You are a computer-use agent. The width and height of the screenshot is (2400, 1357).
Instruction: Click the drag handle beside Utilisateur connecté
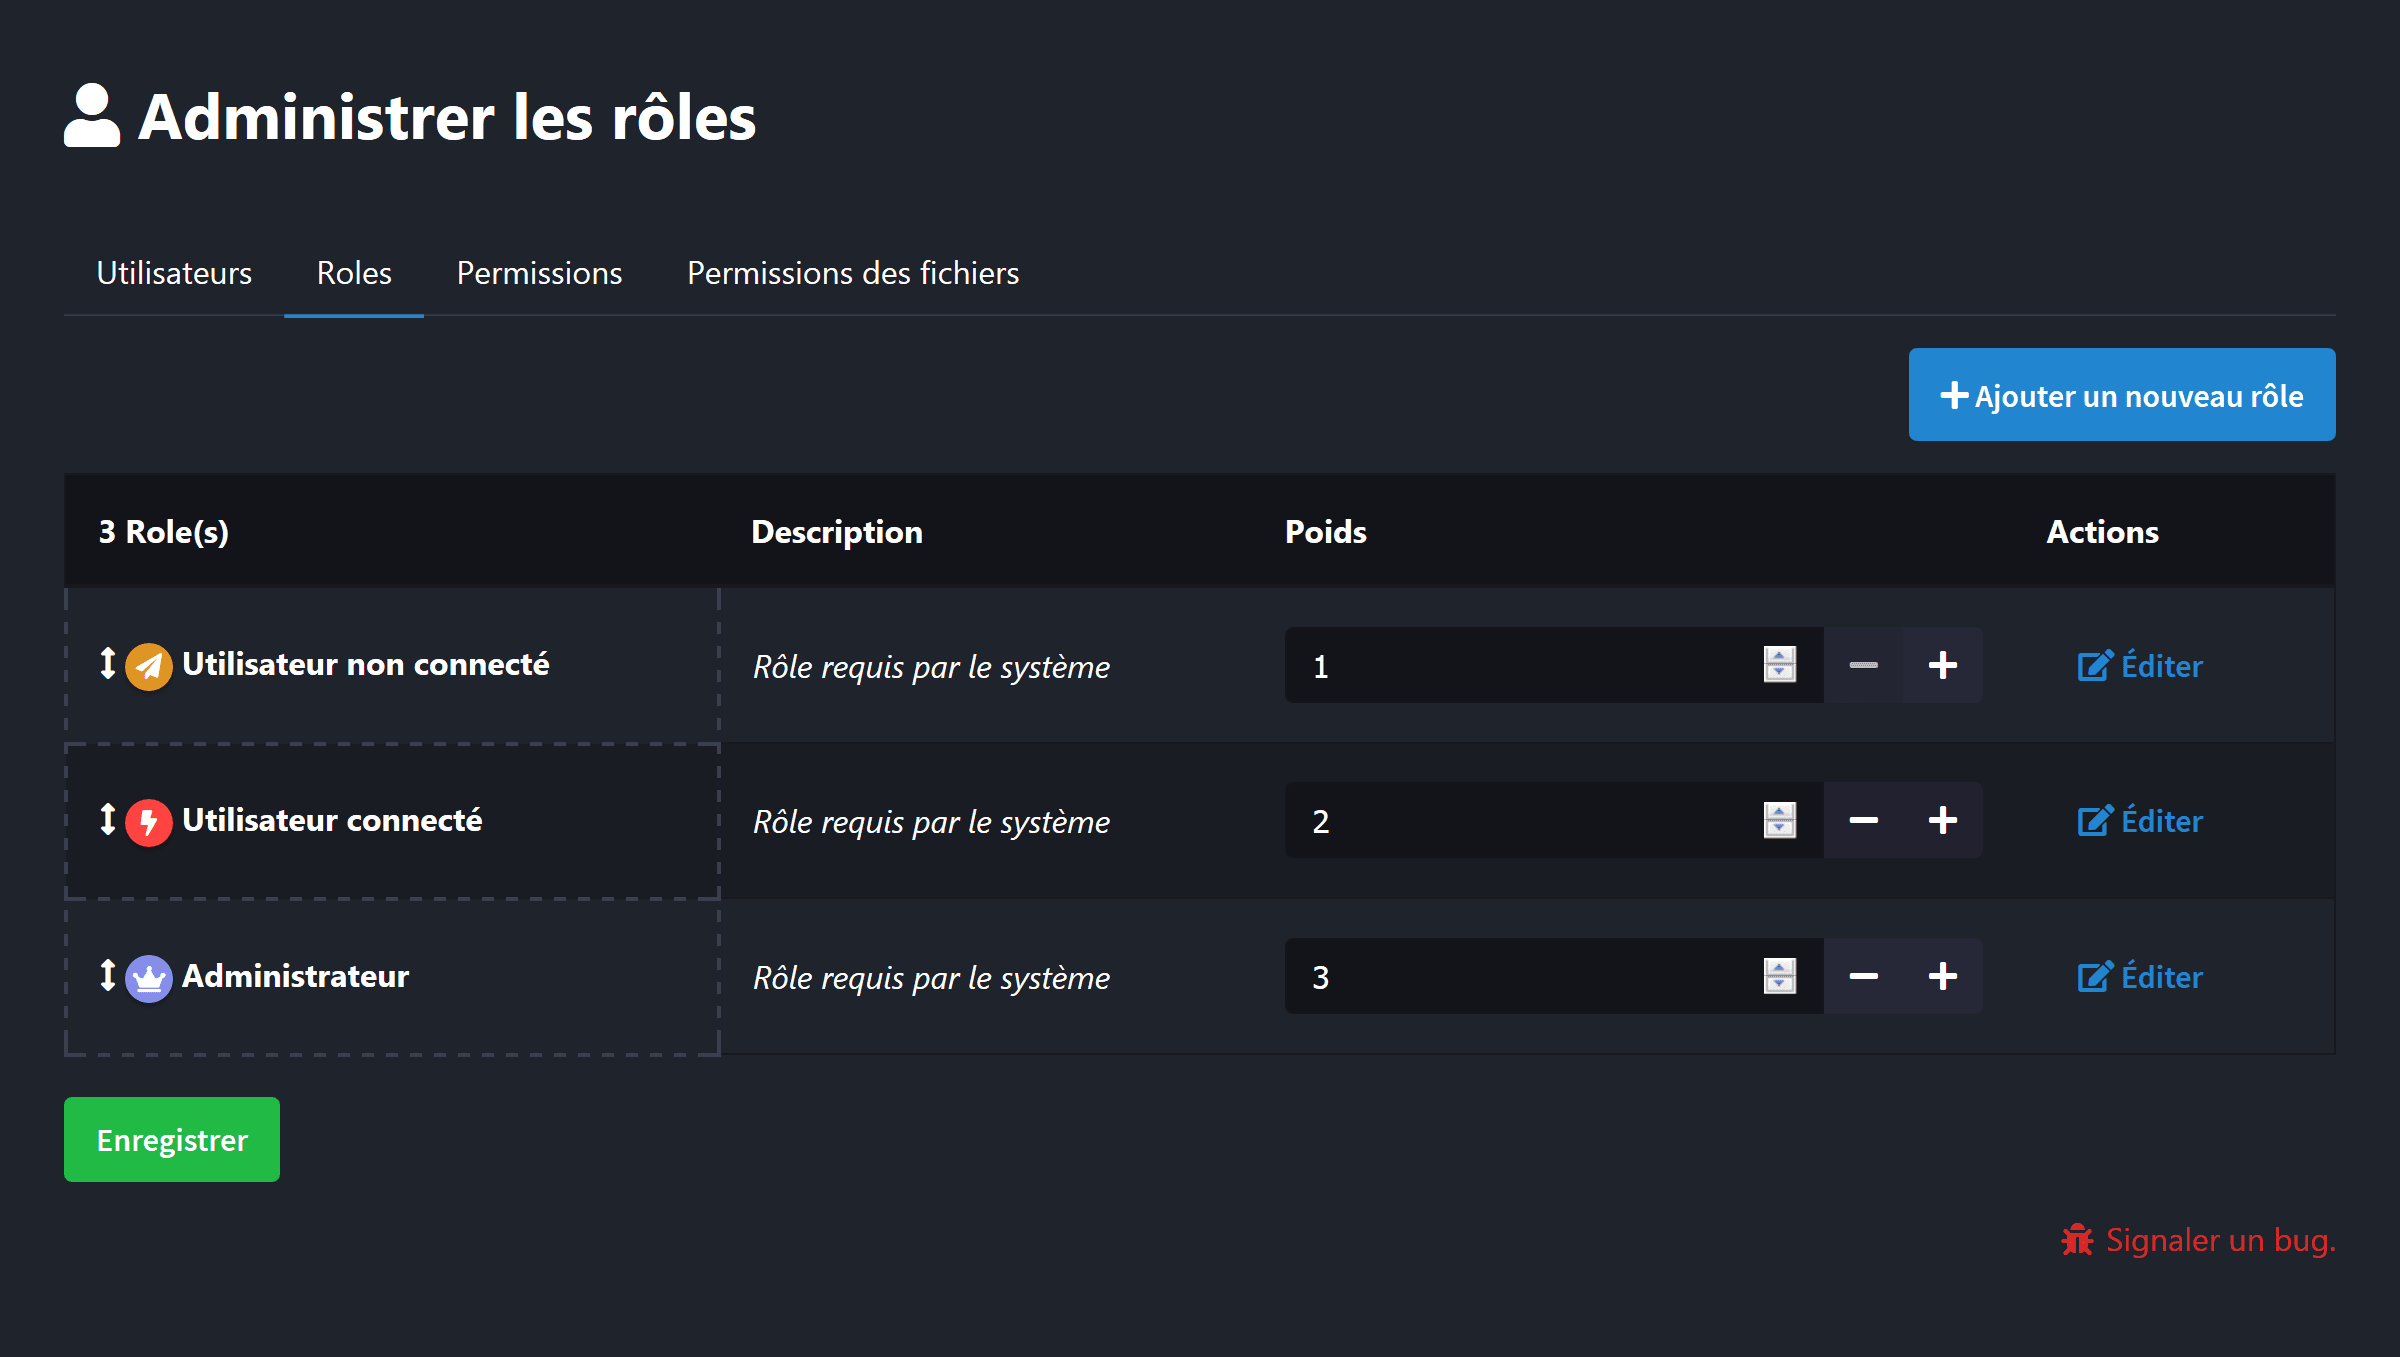pyautogui.click(x=108, y=821)
